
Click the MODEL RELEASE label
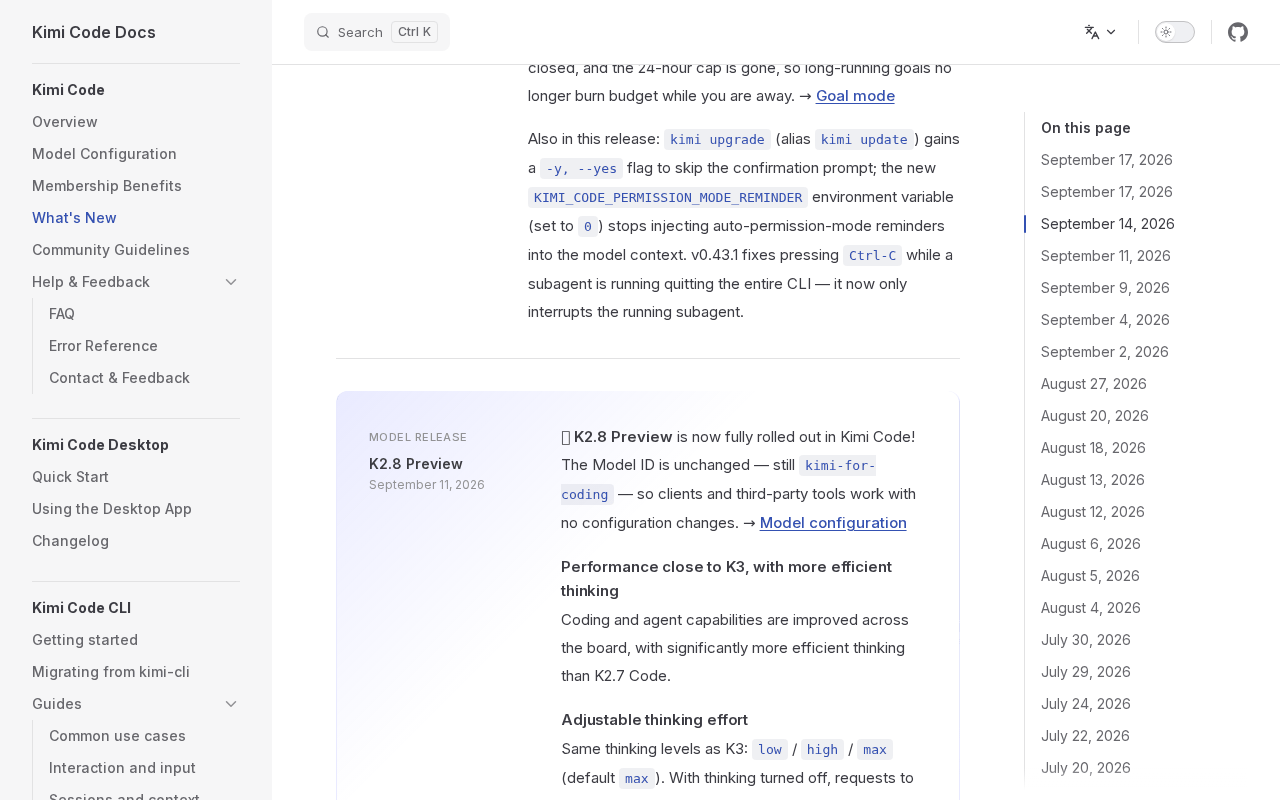(x=418, y=438)
